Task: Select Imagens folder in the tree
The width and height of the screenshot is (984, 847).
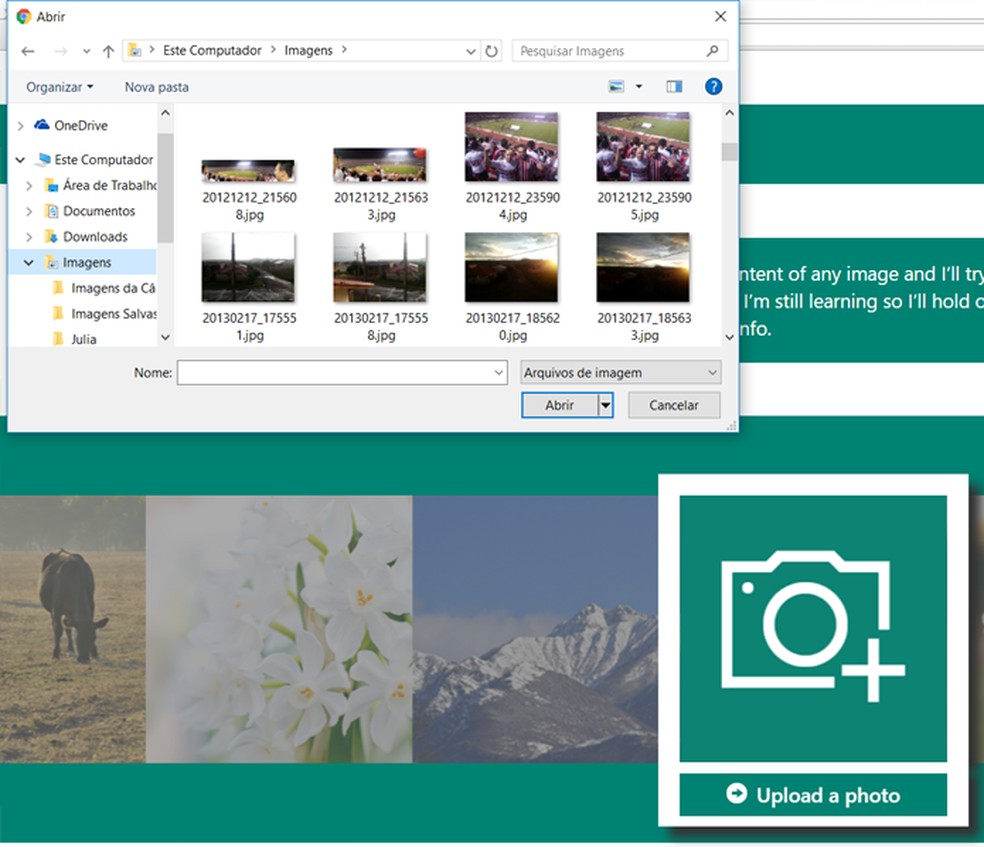Action: coord(87,262)
